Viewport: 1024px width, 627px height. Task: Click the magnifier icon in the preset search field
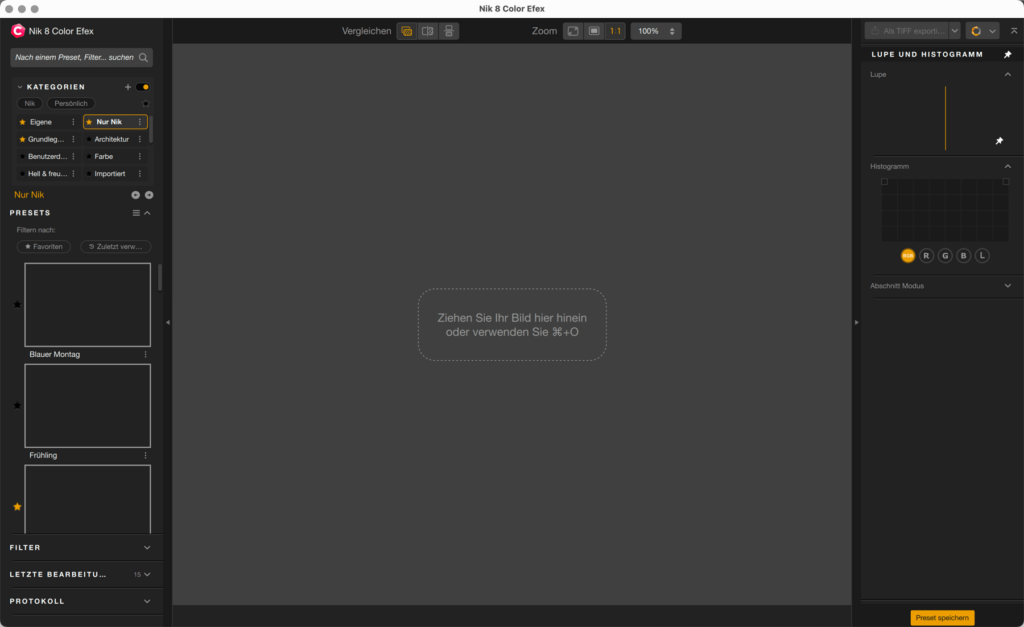pyautogui.click(x=143, y=57)
